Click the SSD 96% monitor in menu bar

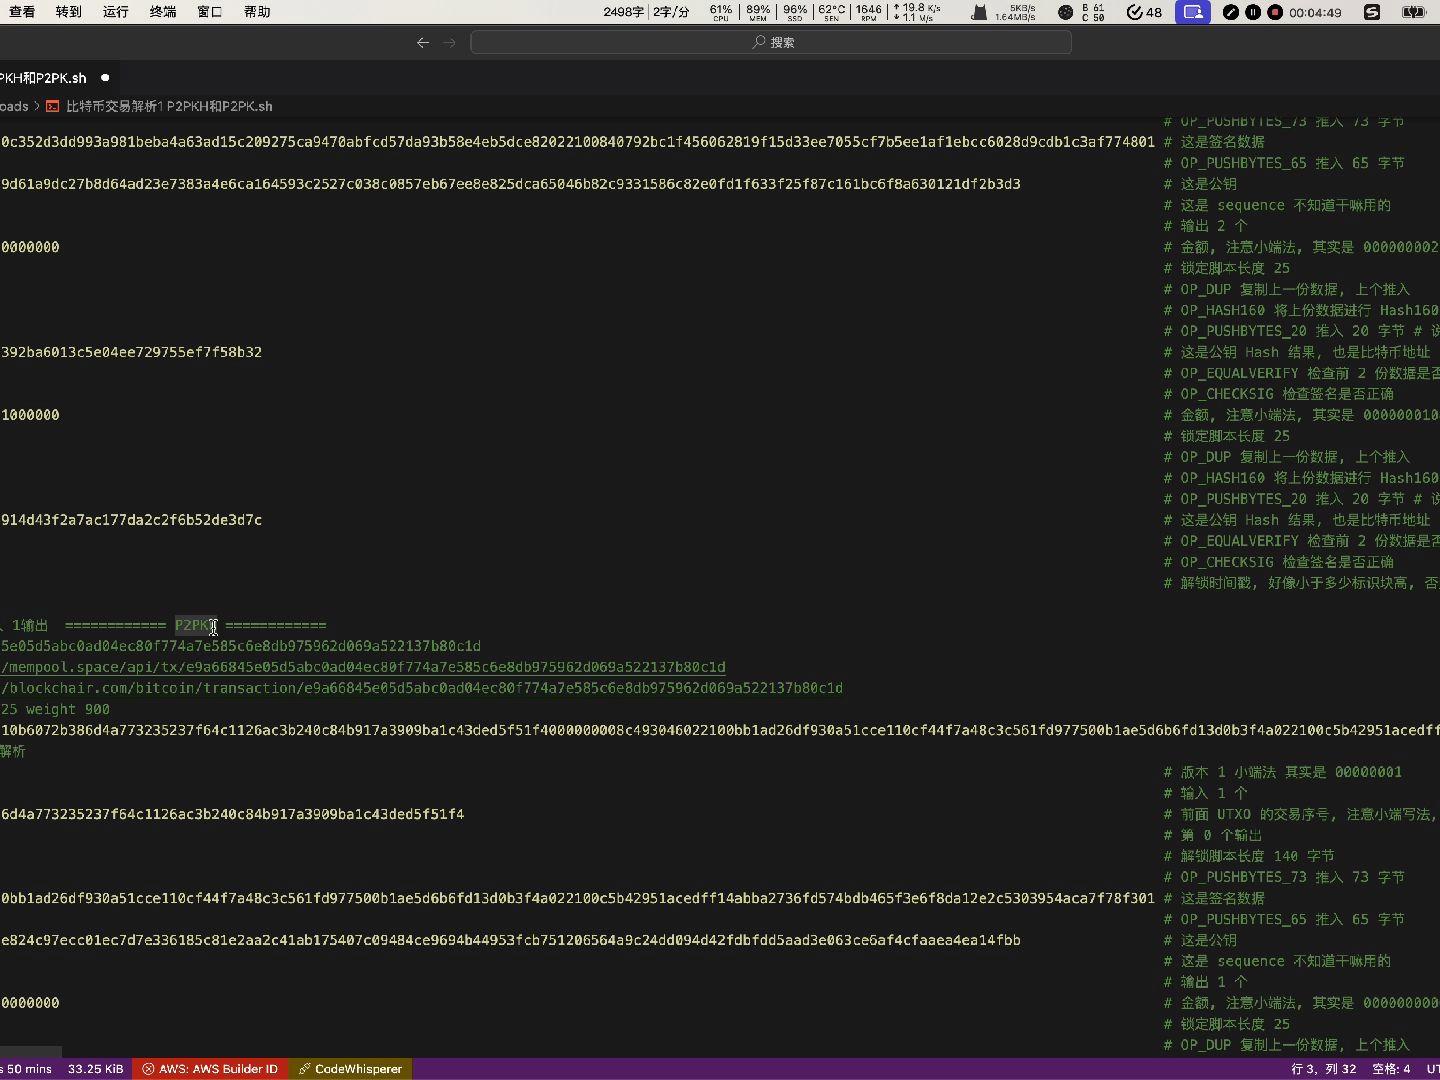795,12
